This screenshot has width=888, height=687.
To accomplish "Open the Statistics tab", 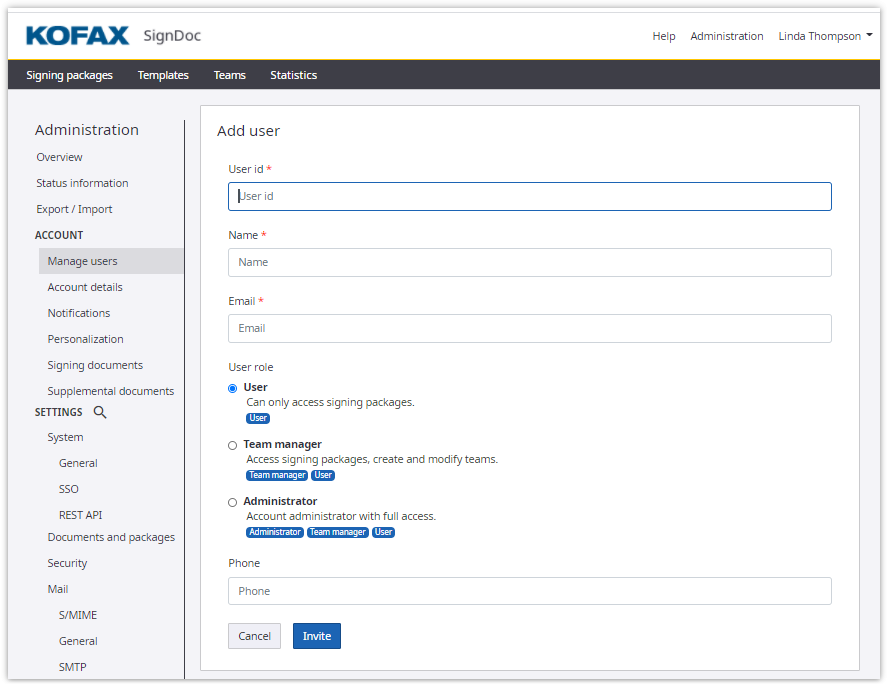I will pos(293,75).
